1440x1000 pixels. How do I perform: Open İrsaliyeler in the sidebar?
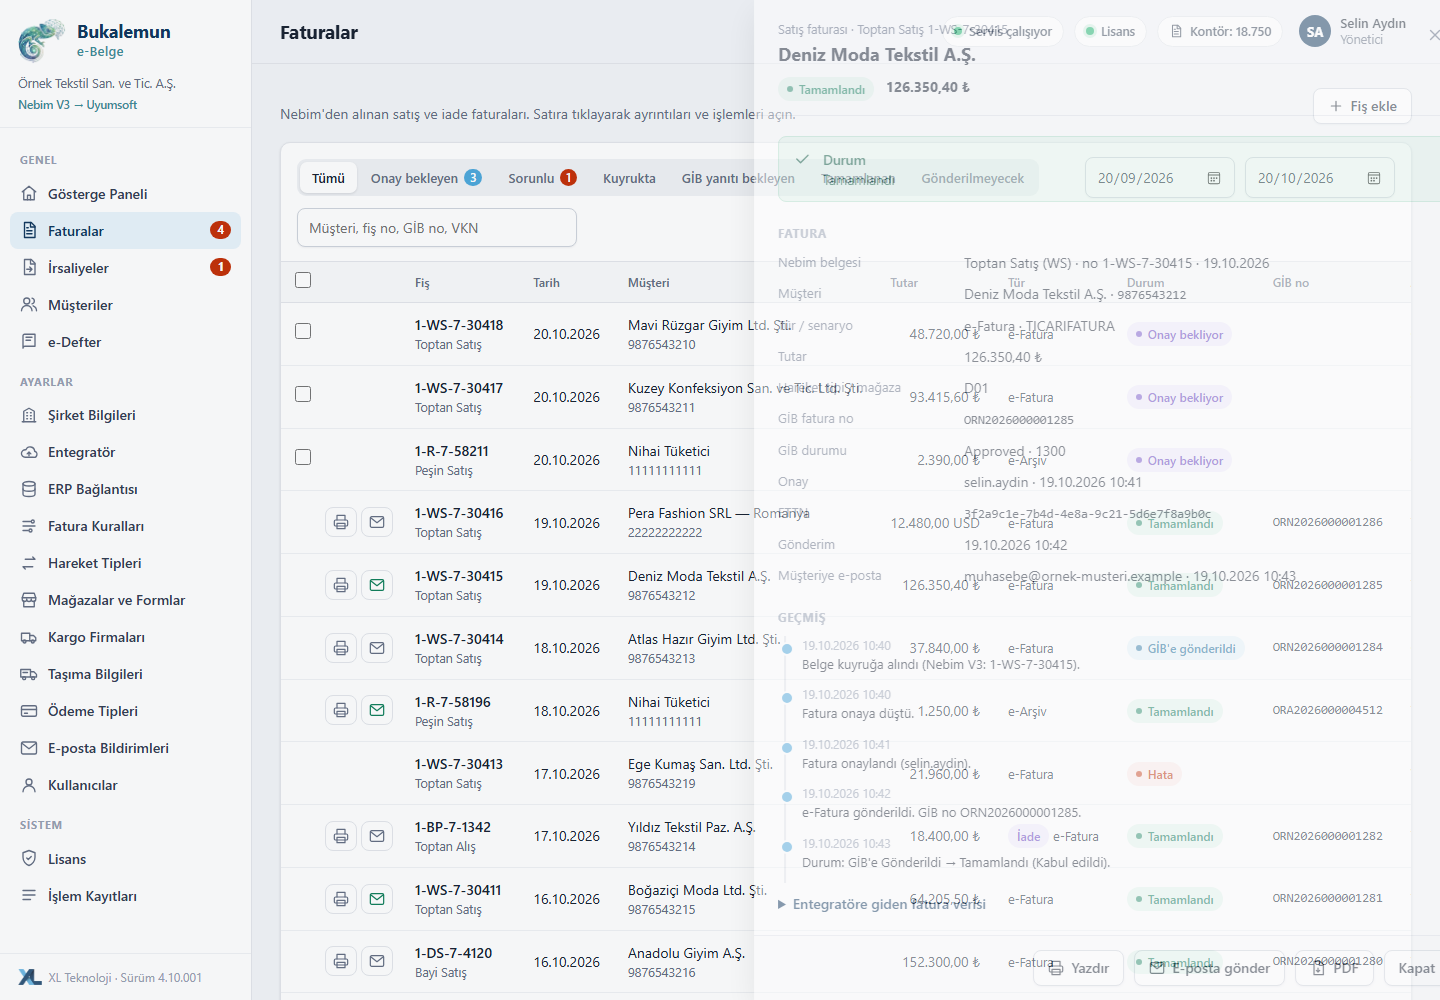coord(125,268)
